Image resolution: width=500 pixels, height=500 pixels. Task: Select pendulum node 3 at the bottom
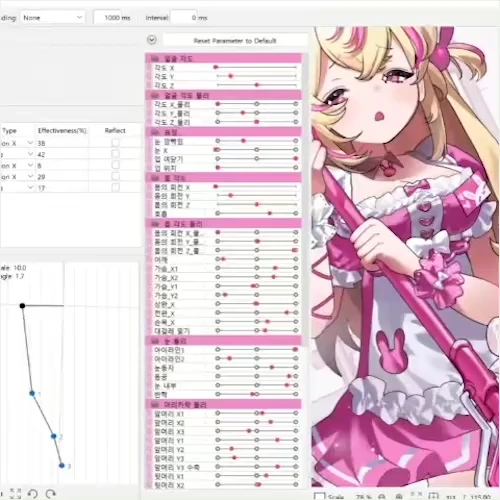[x=62, y=465]
